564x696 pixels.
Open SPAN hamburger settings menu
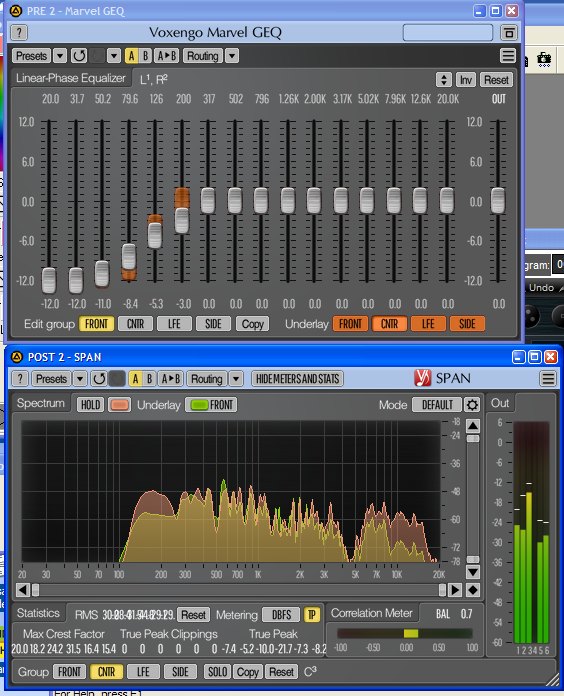[x=548, y=379]
